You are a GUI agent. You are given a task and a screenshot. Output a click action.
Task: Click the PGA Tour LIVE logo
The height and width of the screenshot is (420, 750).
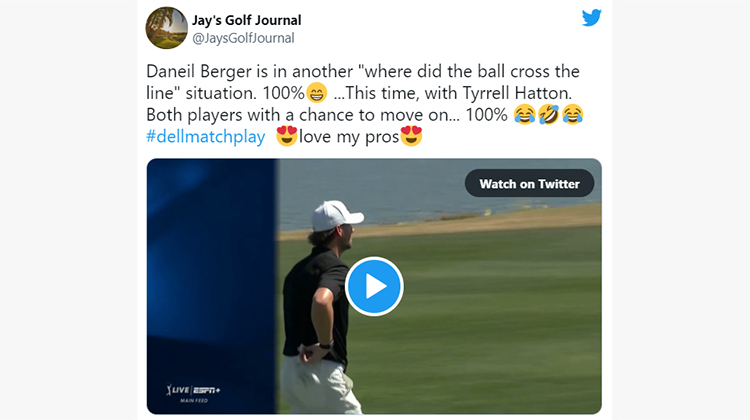pyautogui.click(x=177, y=390)
